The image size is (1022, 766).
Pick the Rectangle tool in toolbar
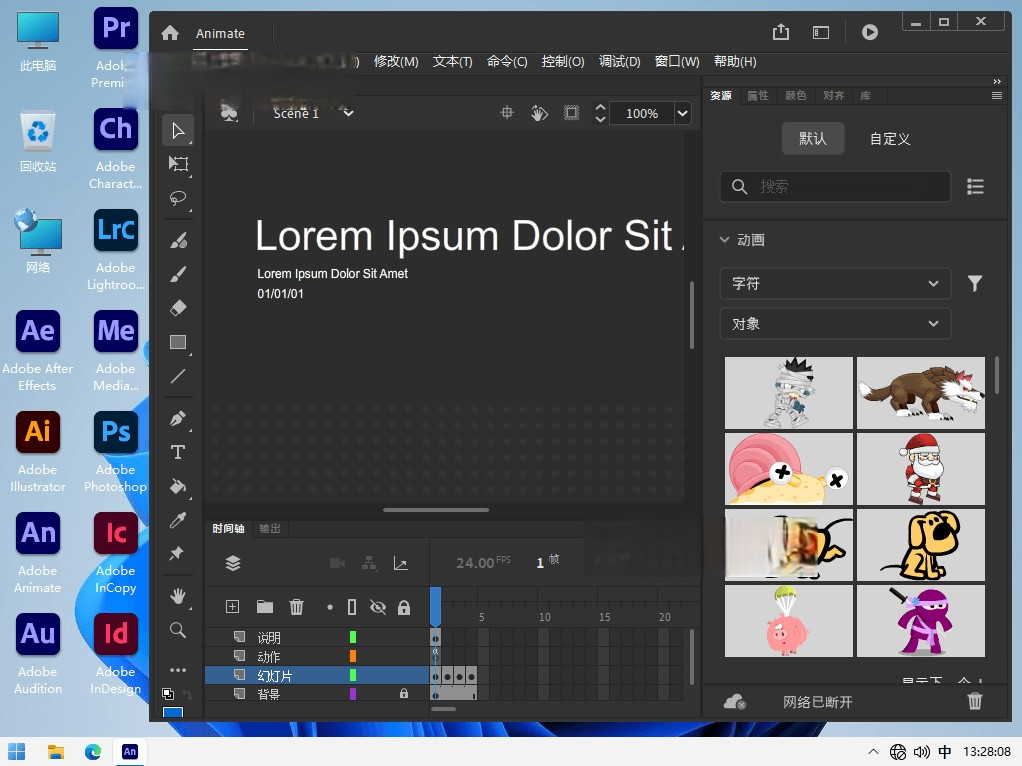click(x=178, y=342)
